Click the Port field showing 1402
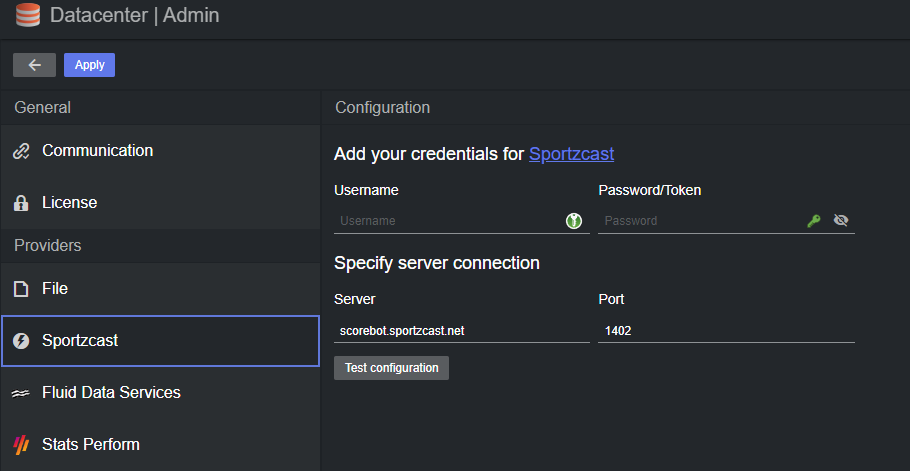Viewport: 910px width, 471px height. [x=725, y=331]
